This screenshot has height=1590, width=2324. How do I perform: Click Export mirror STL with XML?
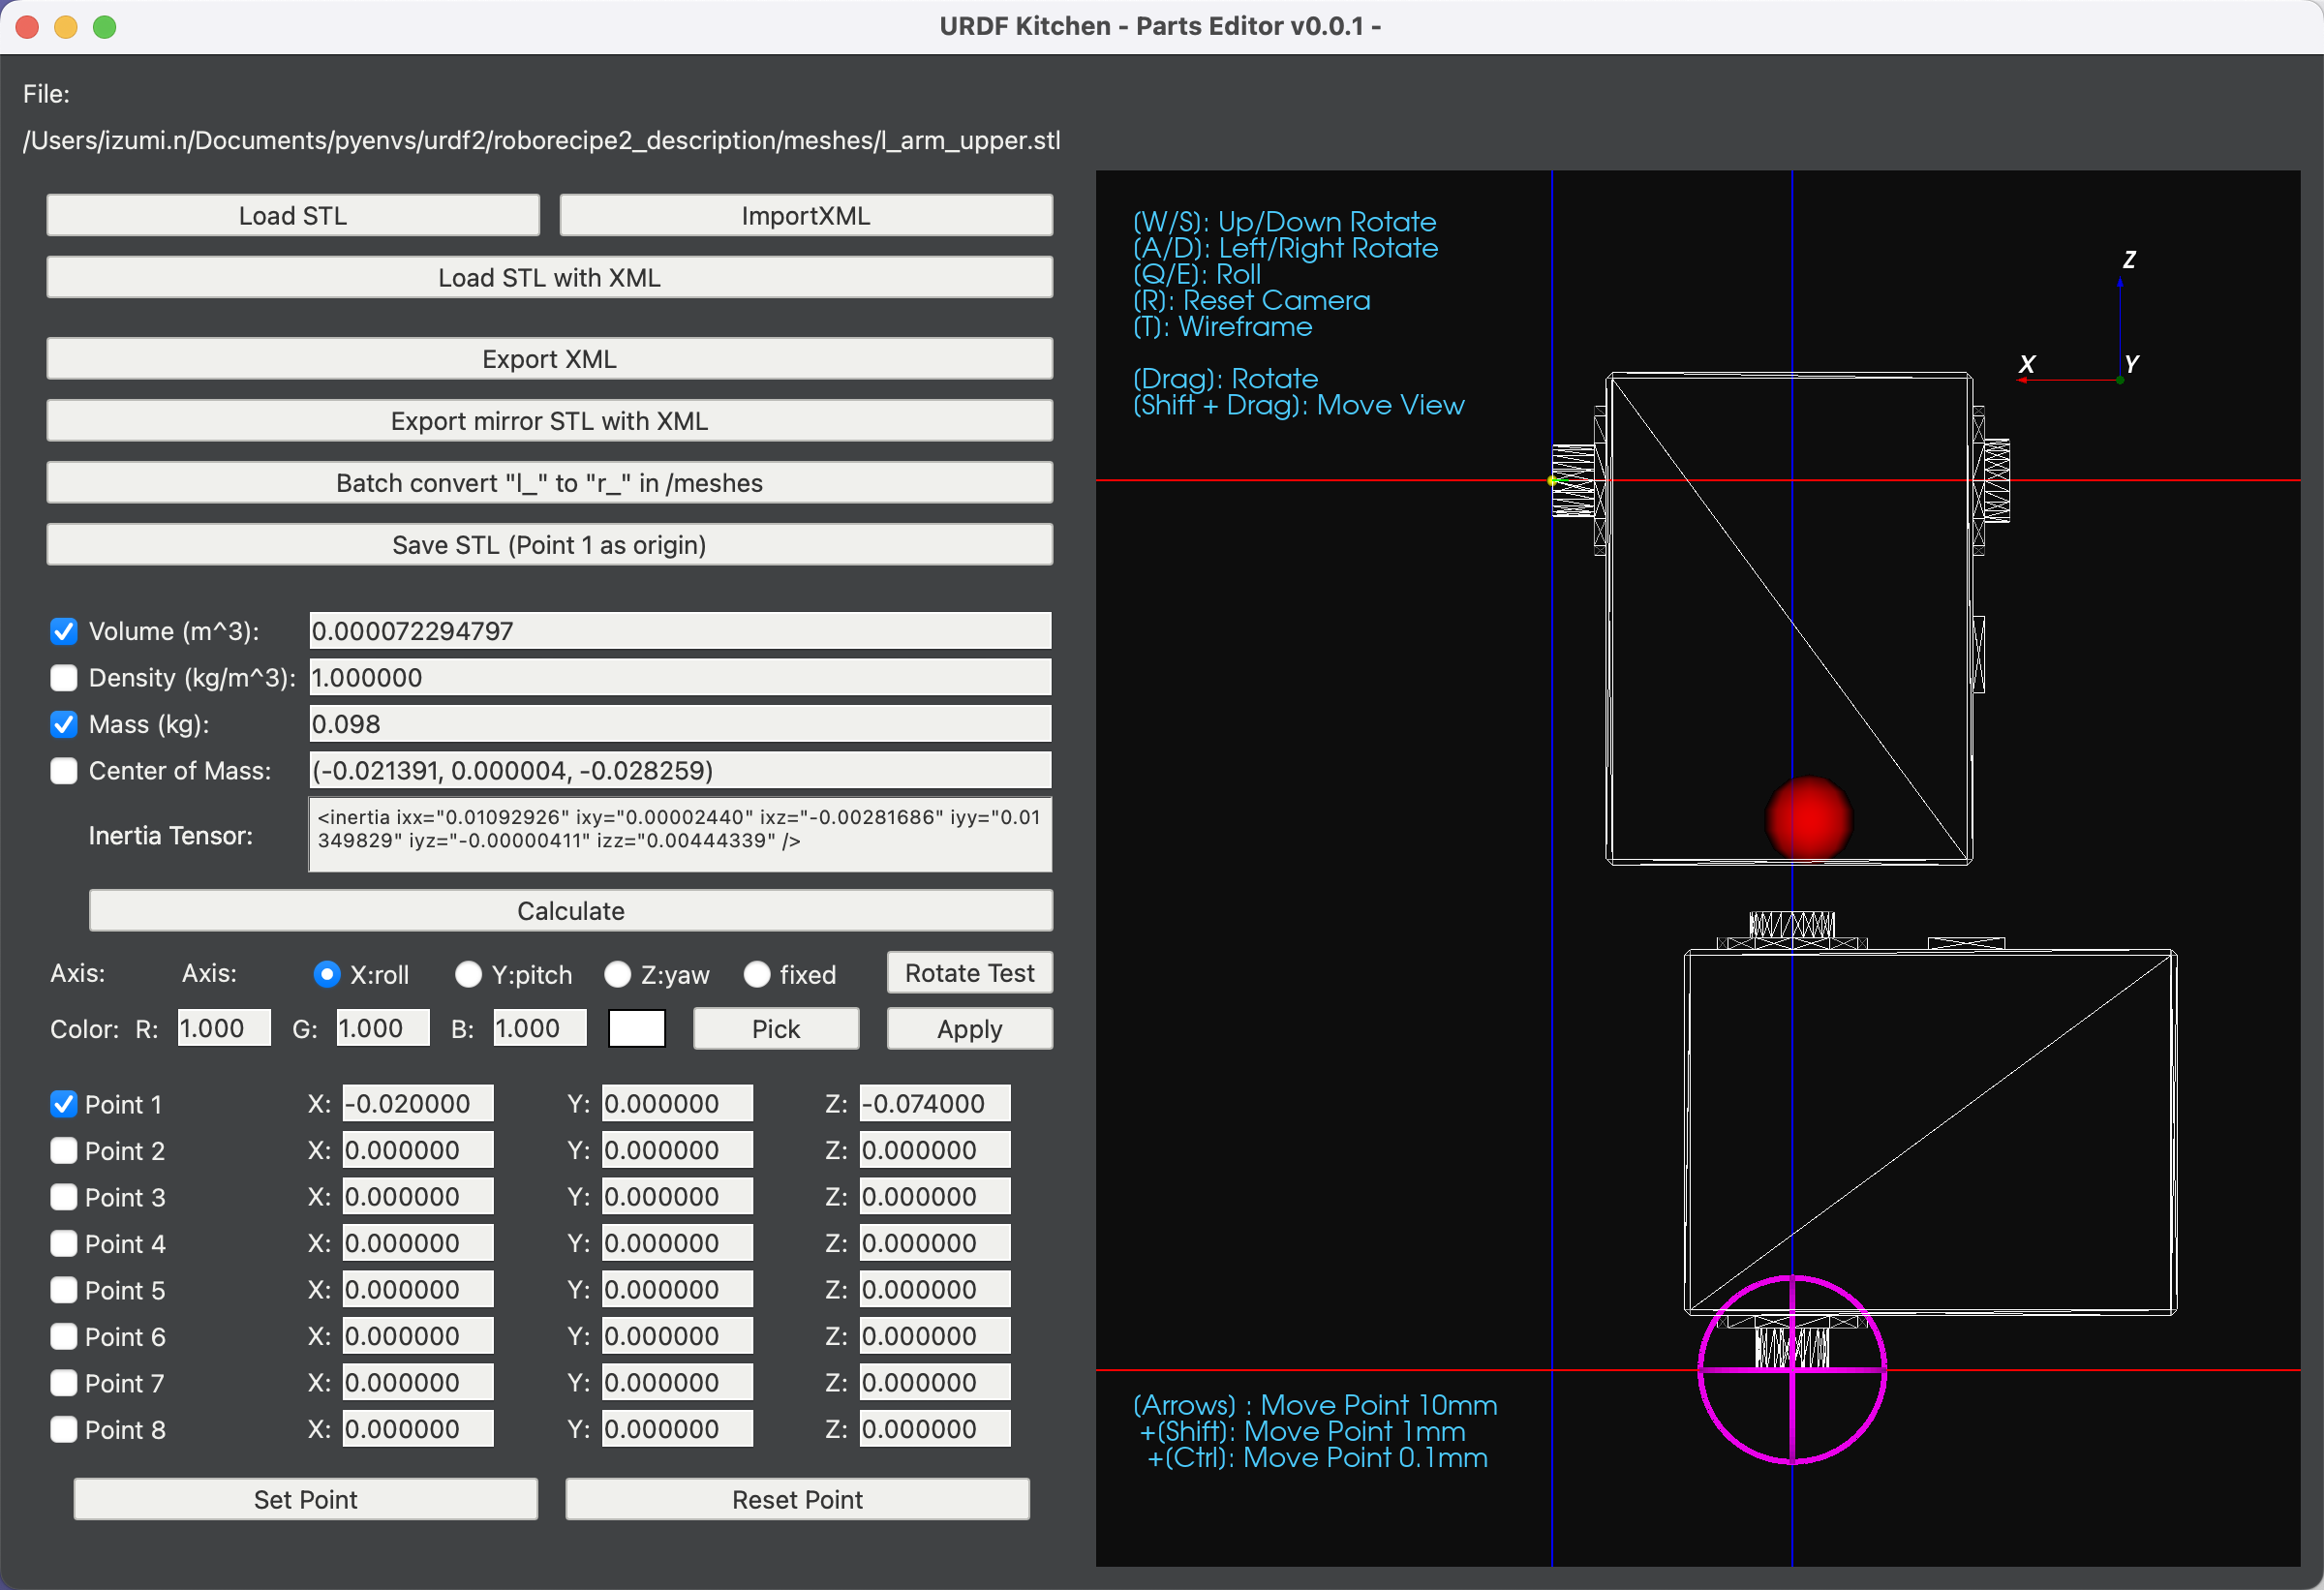click(549, 421)
